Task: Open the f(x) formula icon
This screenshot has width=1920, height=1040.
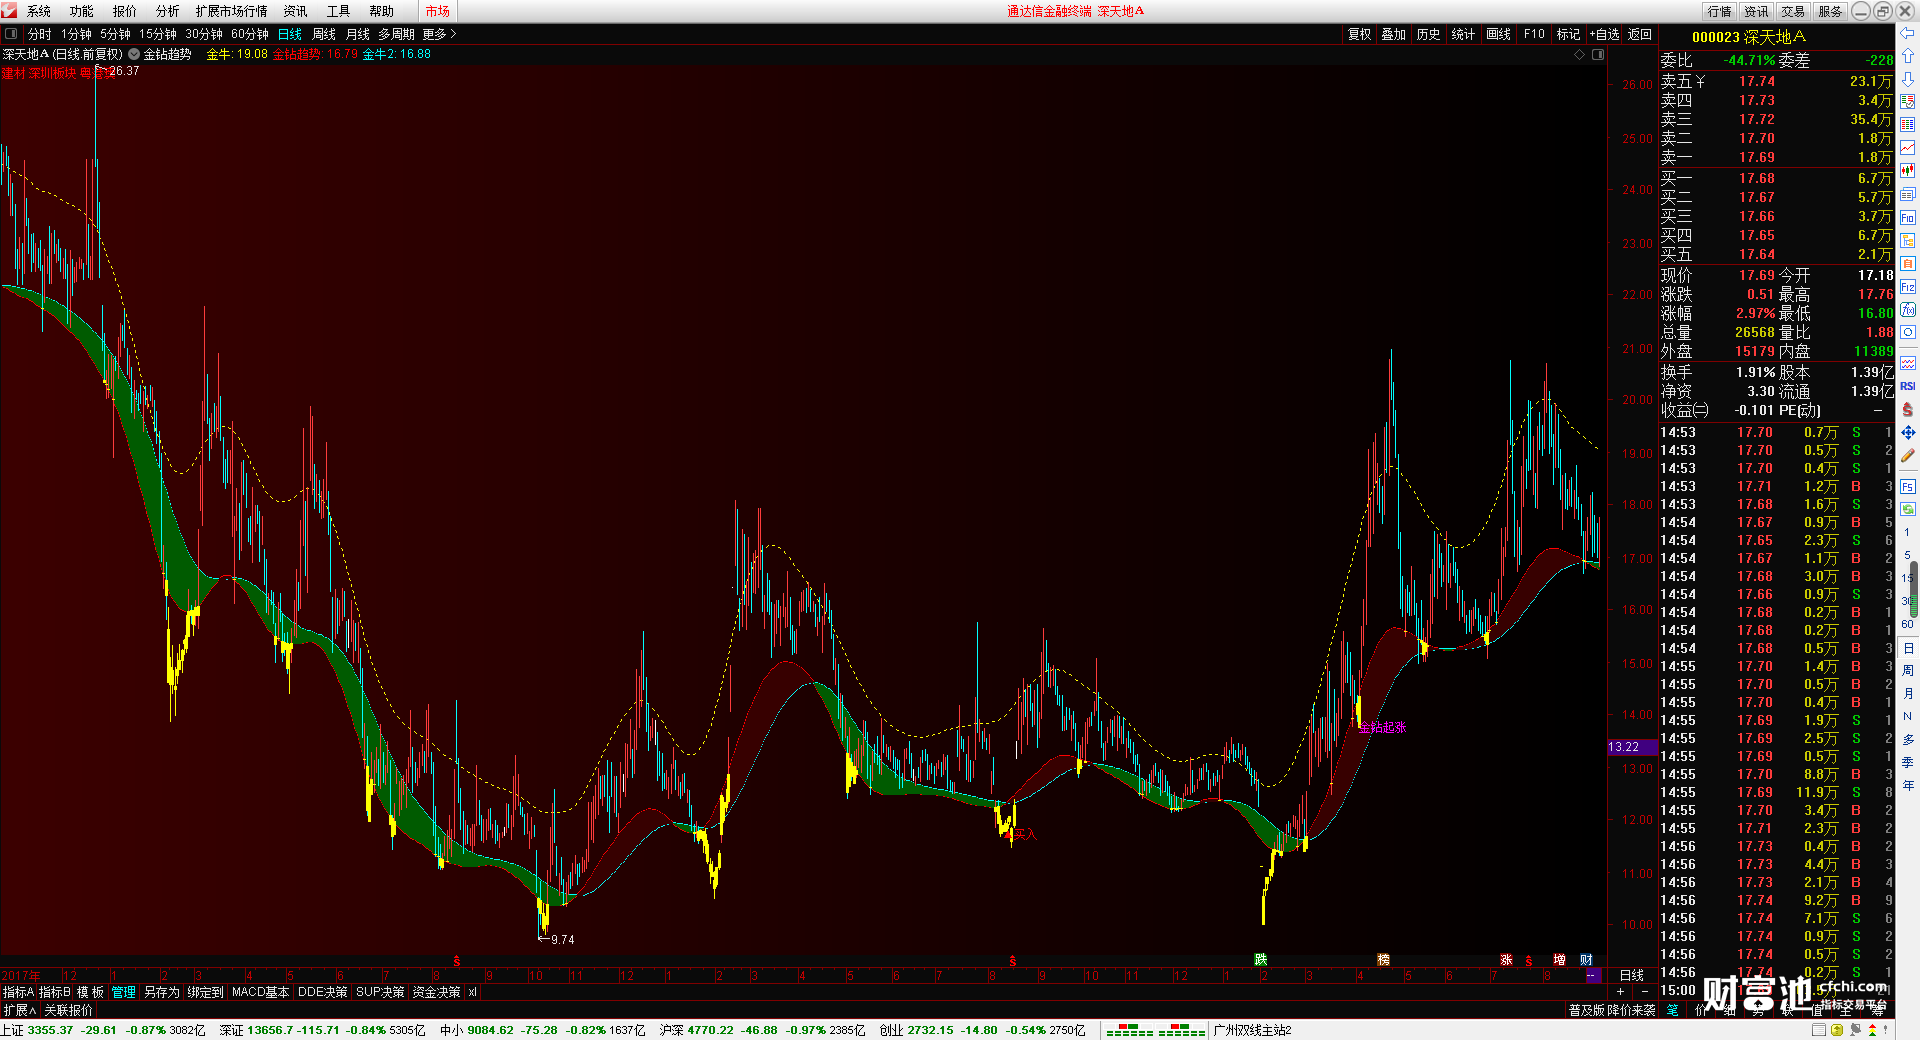Action: [x=1908, y=310]
